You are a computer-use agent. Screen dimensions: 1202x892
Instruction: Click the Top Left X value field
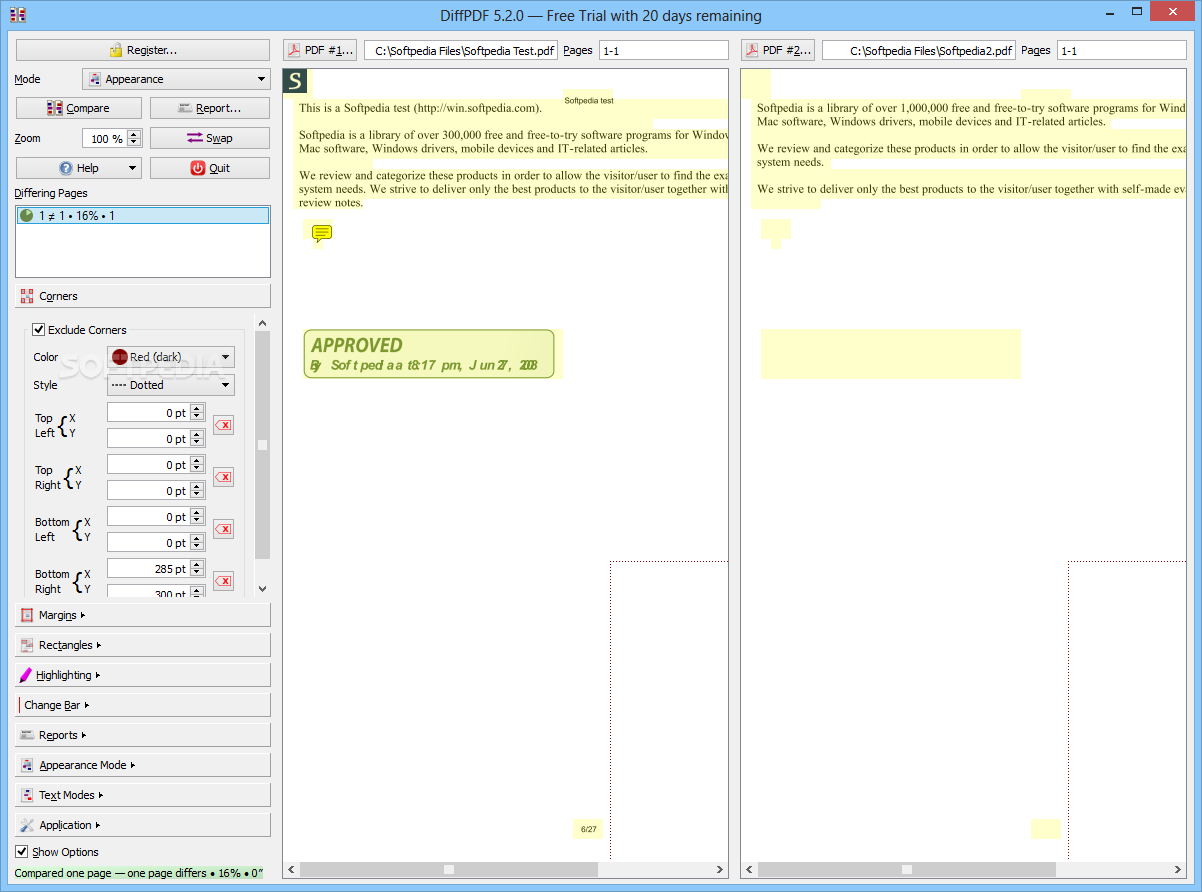pyautogui.click(x=148, y=412)
